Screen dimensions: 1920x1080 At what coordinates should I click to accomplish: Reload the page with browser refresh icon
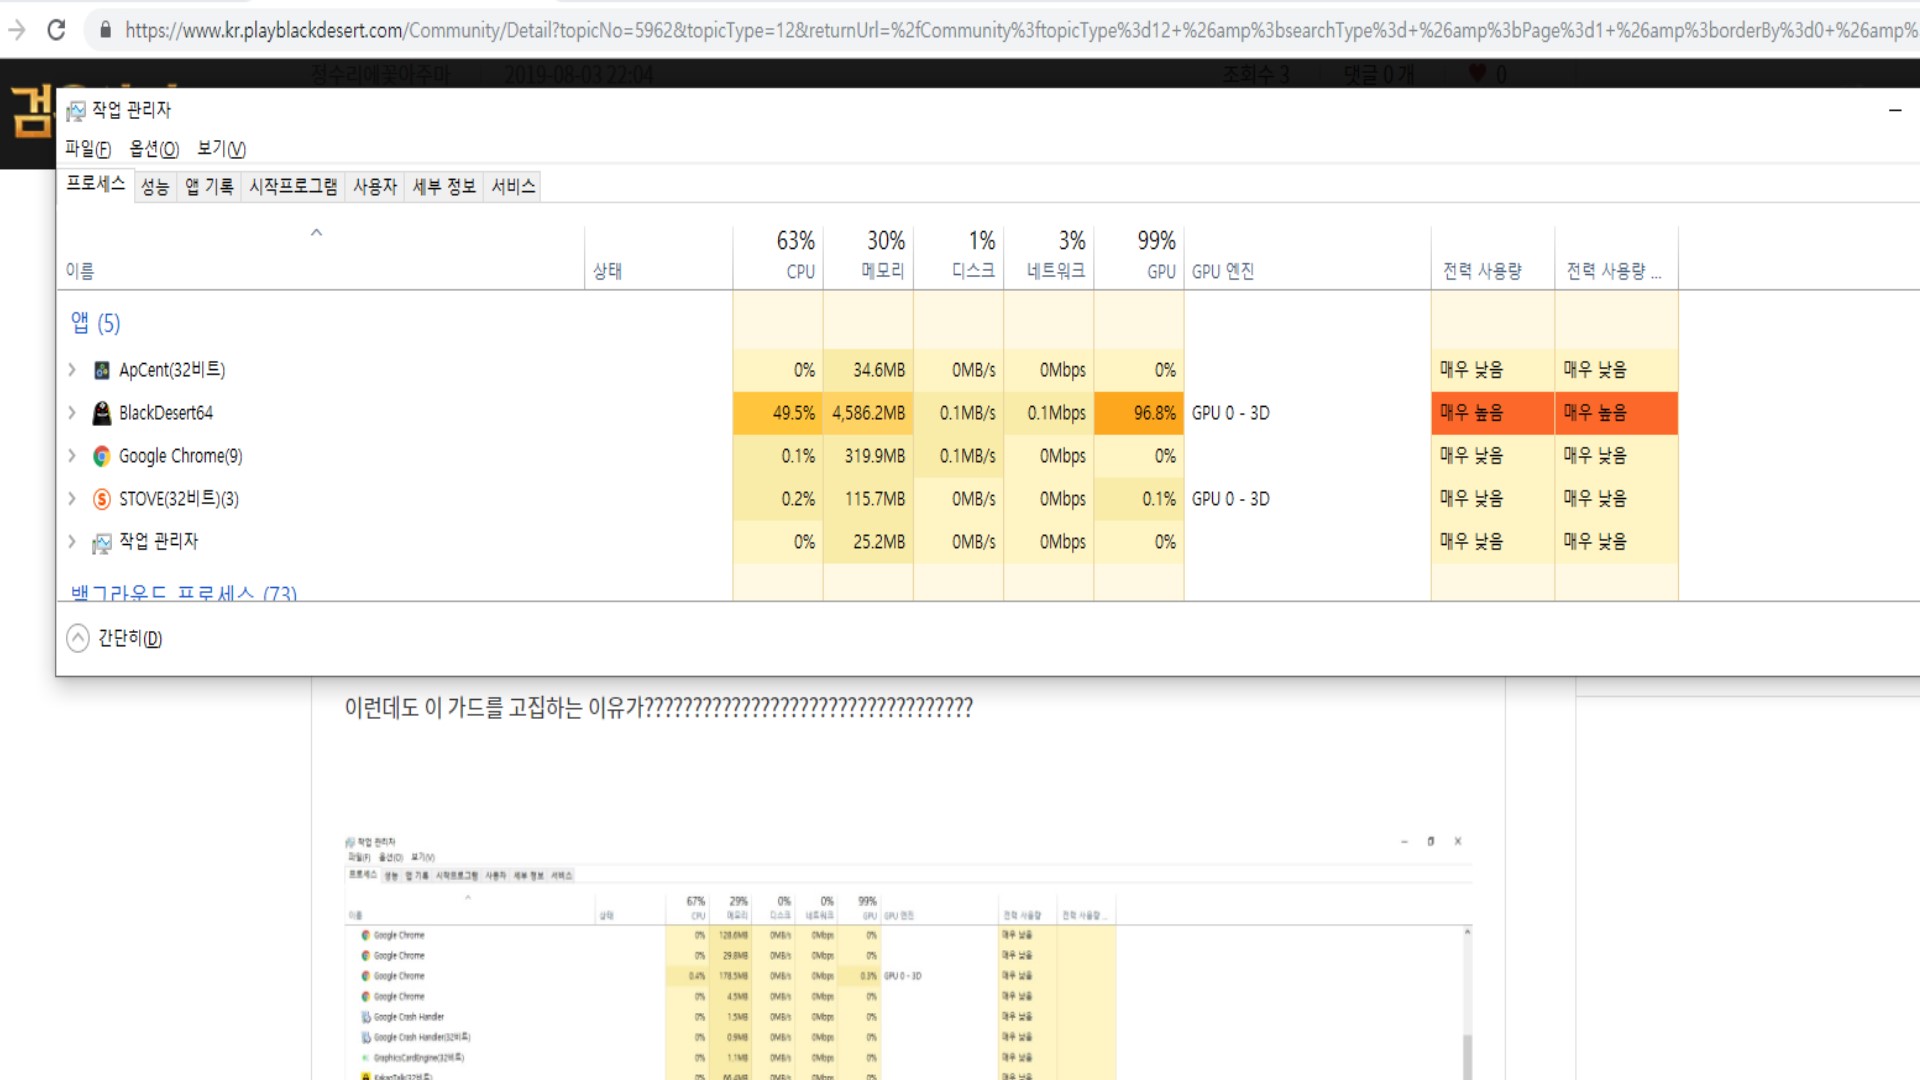56,30
